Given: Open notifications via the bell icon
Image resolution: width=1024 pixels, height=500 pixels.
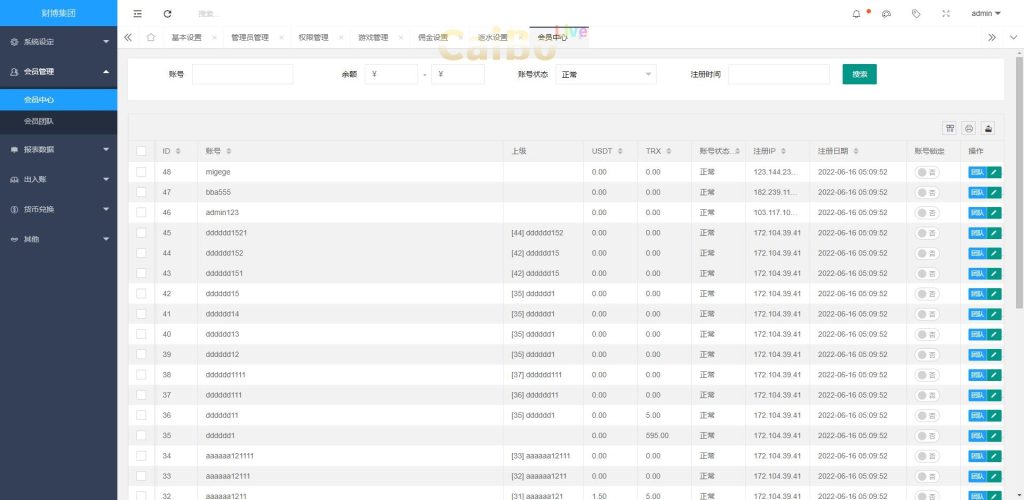Looking at the screenshot, I should pos(856,13).
